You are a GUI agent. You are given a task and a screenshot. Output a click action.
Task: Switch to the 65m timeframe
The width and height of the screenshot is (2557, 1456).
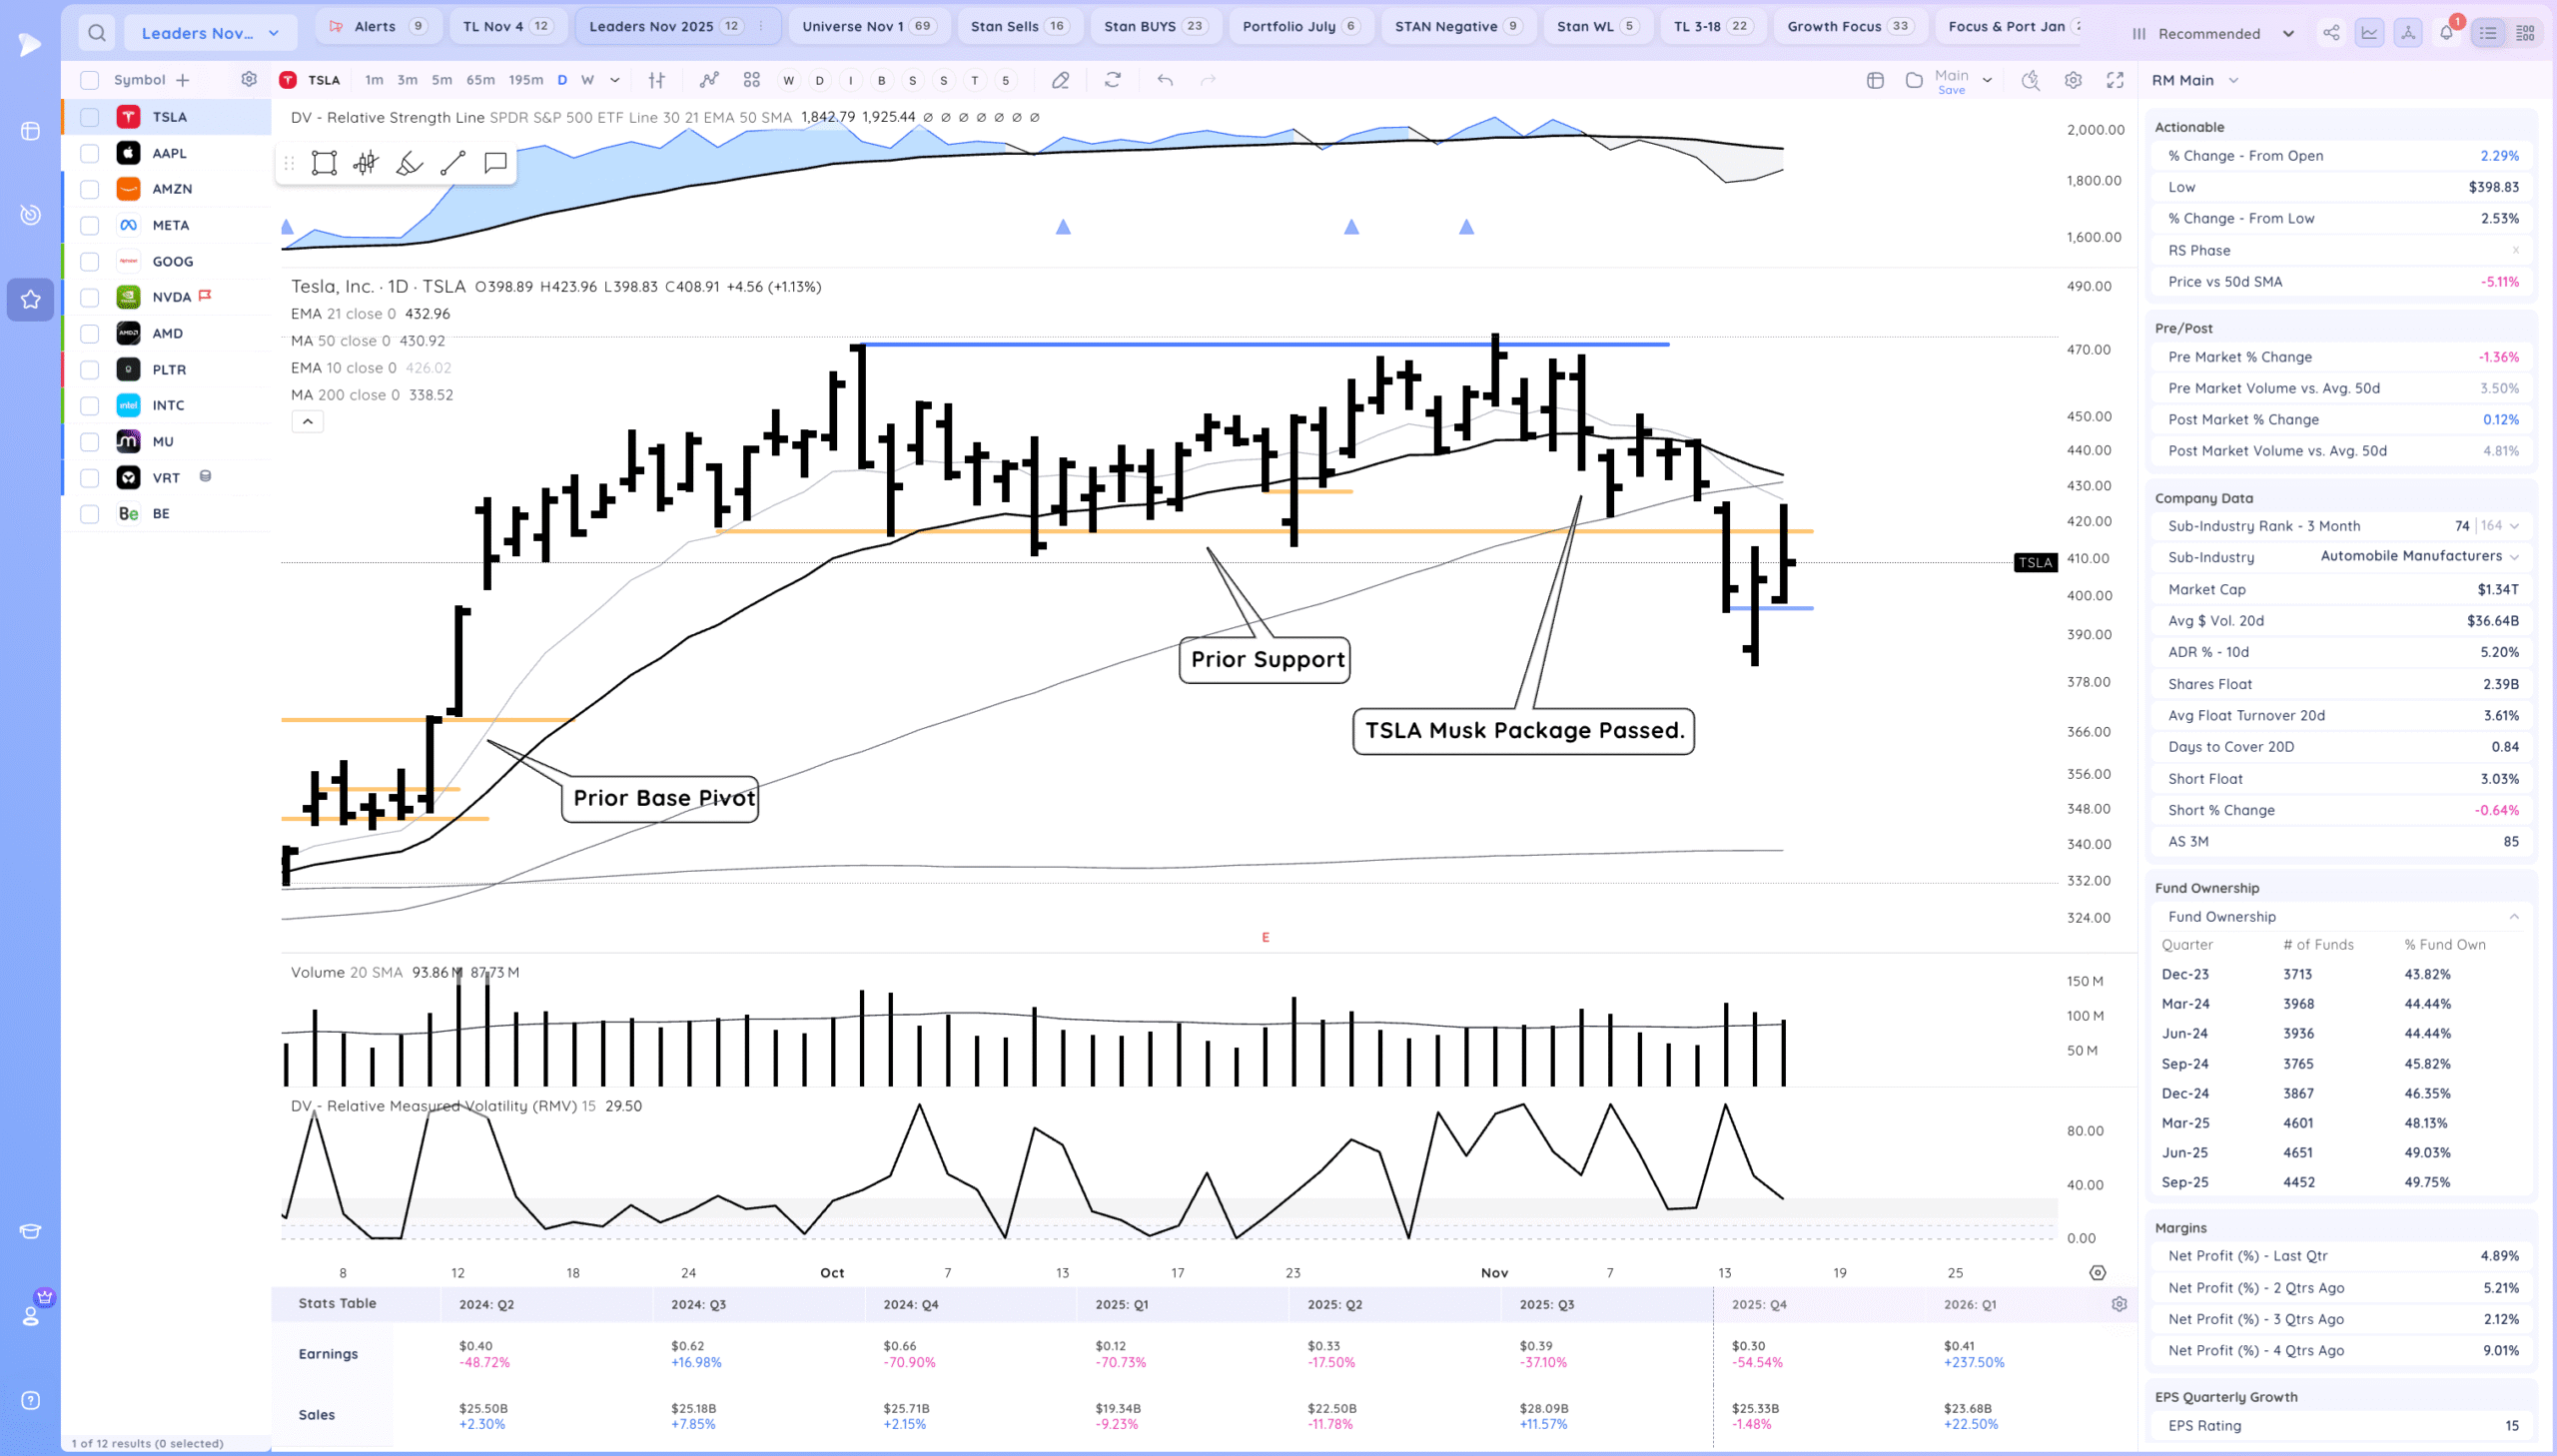[x=480, y=80]
